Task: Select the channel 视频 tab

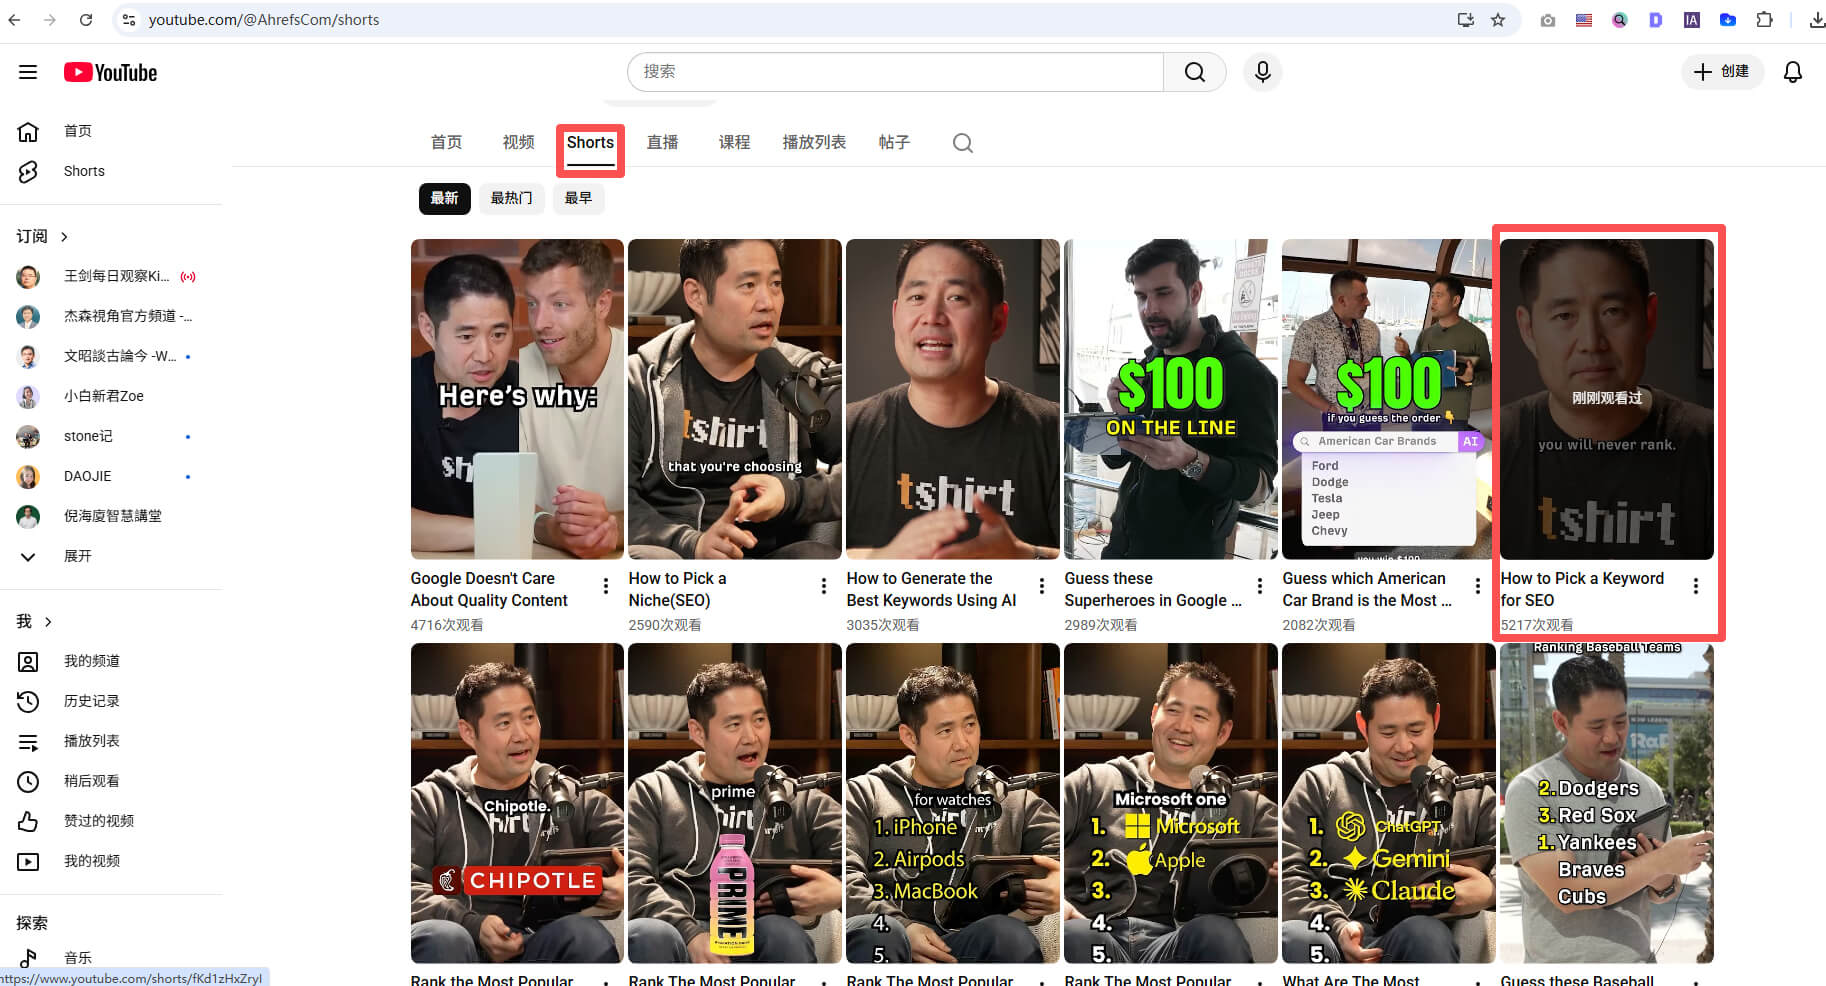Action: [x=518, y=142]
